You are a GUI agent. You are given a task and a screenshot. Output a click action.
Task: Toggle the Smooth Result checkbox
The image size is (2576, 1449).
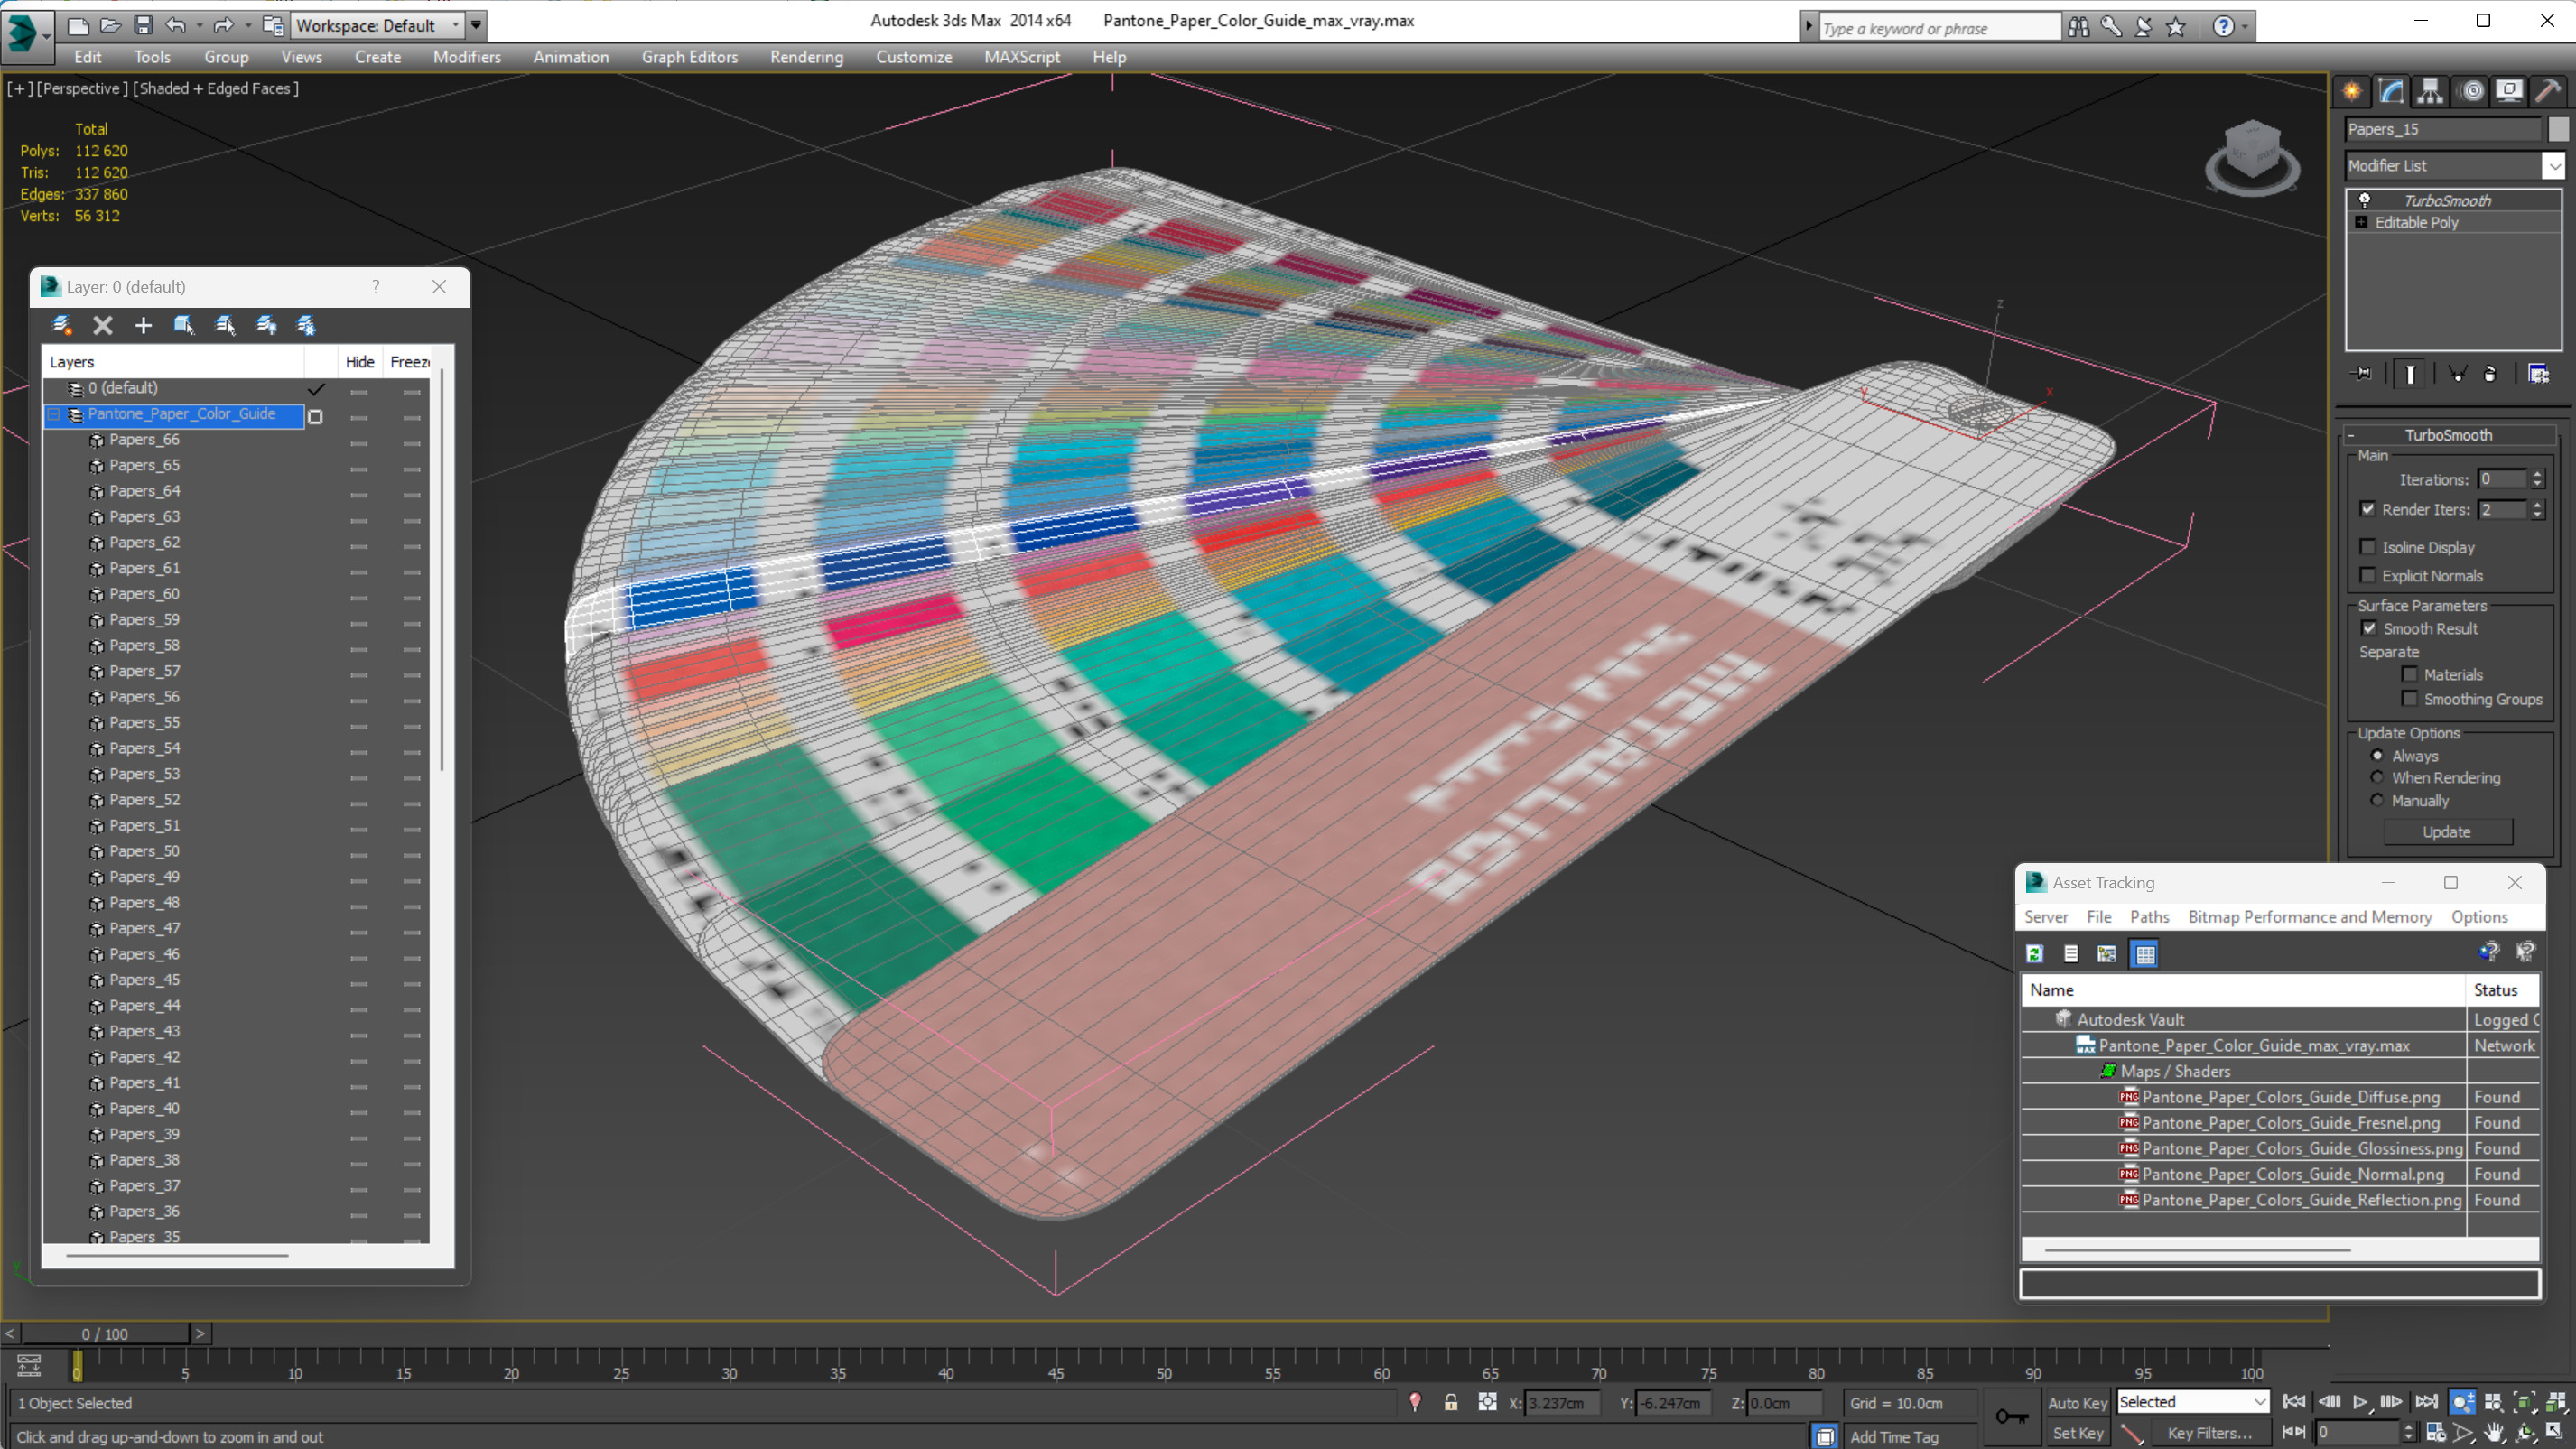2368,628
